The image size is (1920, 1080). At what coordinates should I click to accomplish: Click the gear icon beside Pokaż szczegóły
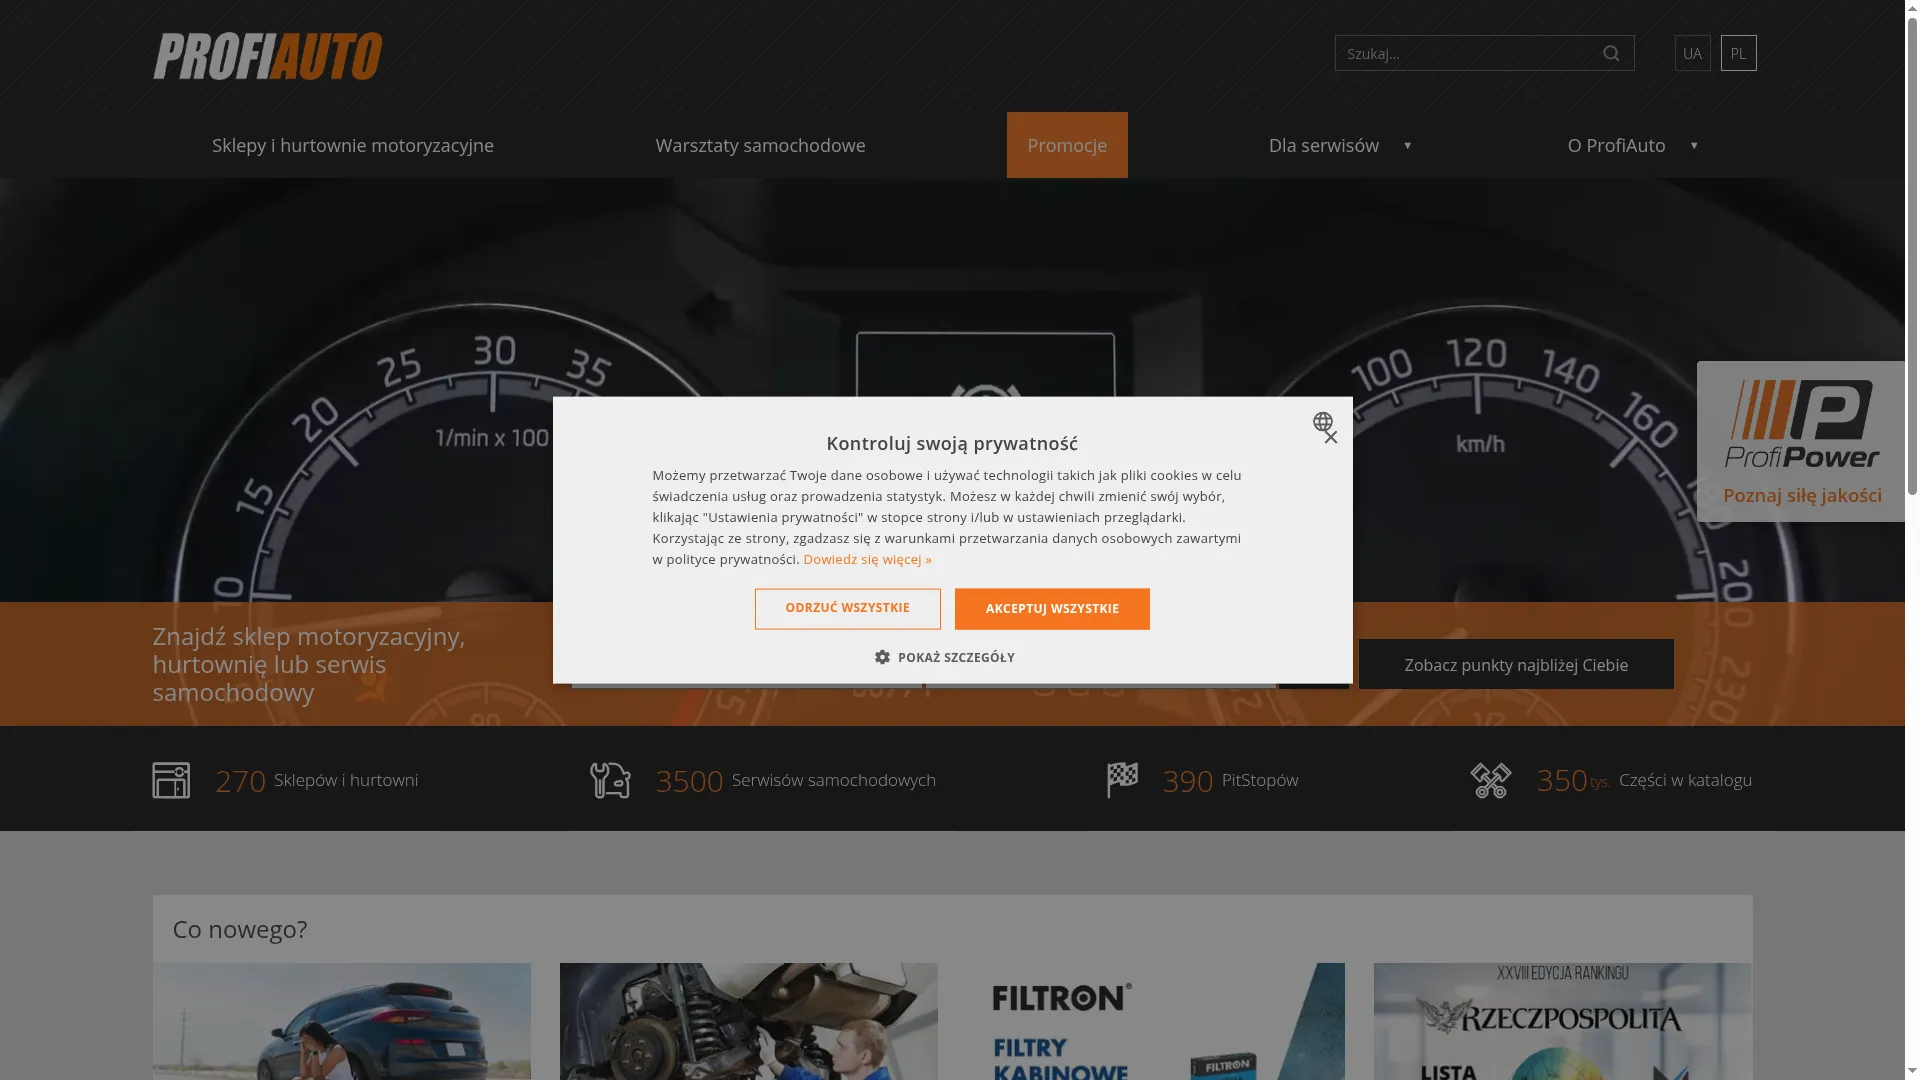(882, 657)
